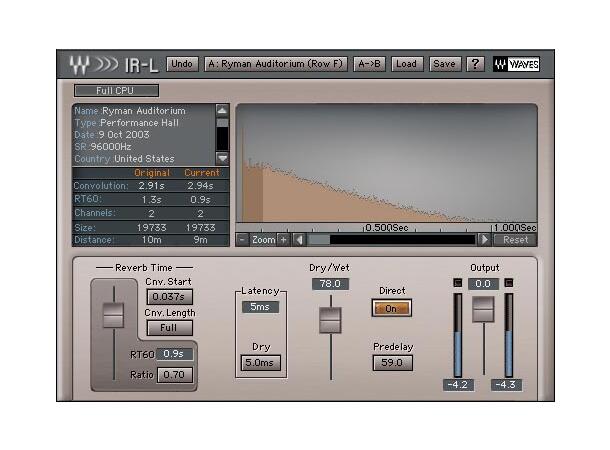Toggle the Direct On button

[x=391, y=308]
